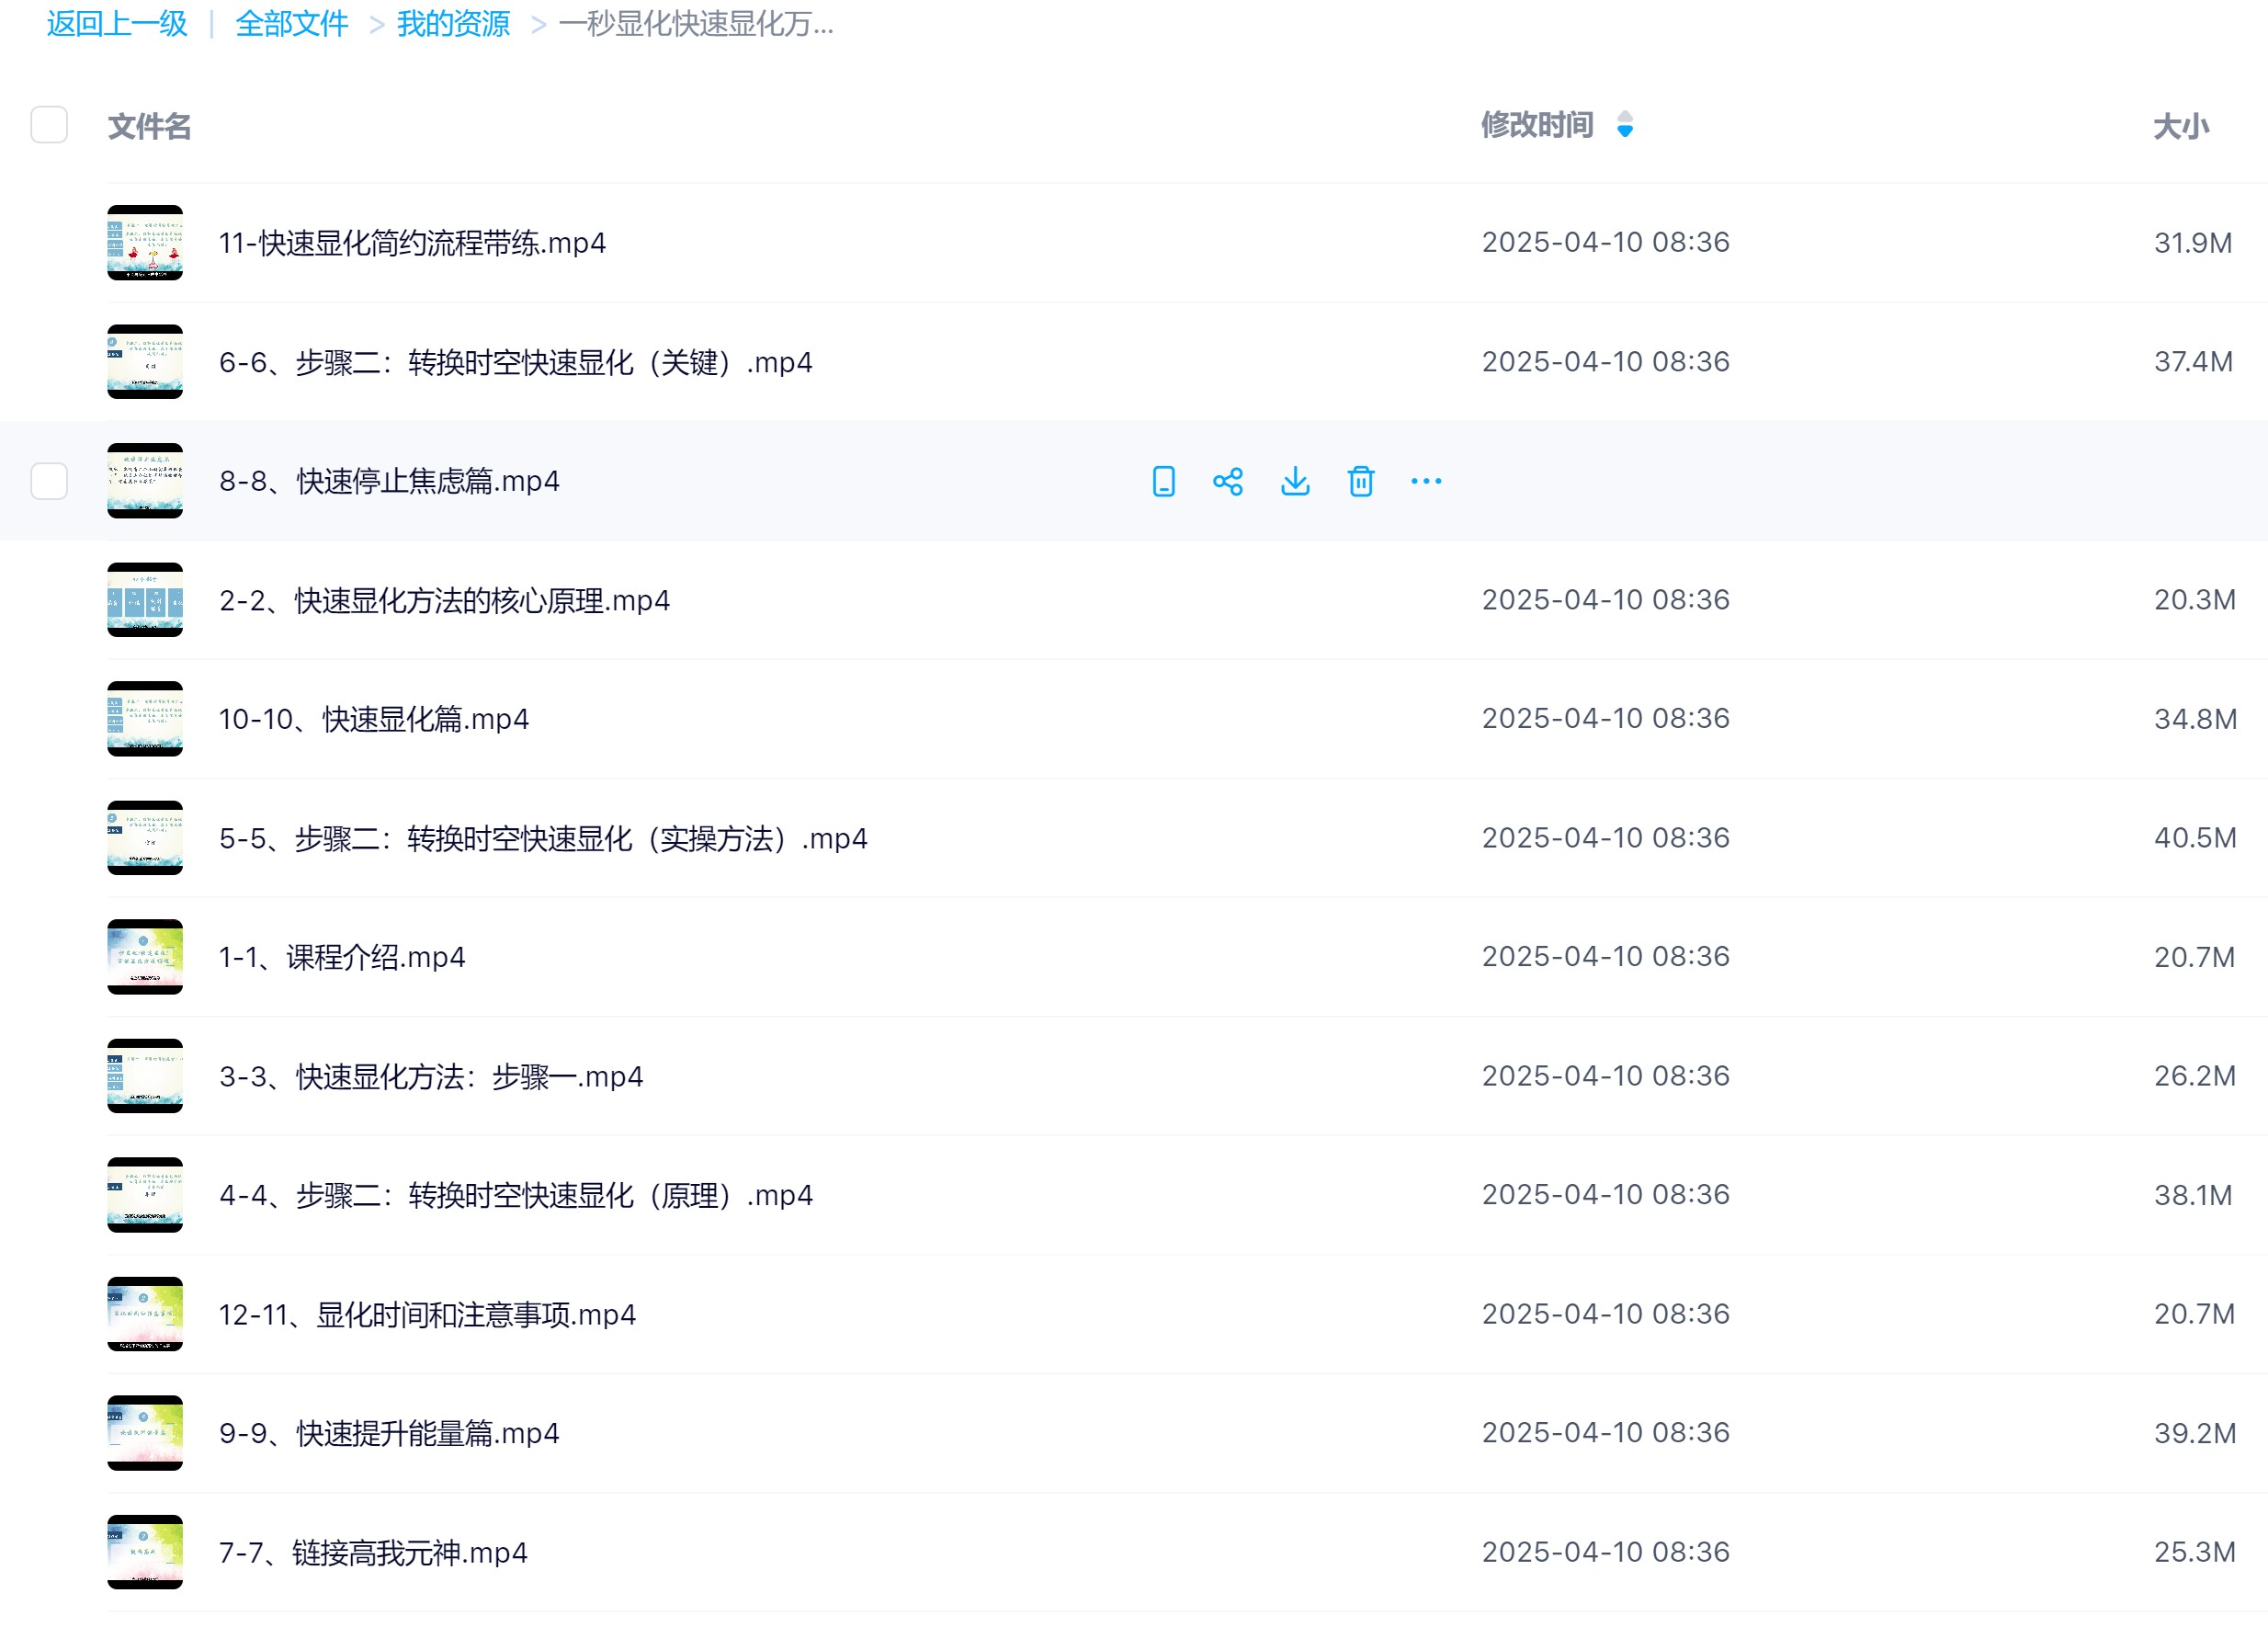Open the 我的资源 folder breadcrumb

coord(453,24)
